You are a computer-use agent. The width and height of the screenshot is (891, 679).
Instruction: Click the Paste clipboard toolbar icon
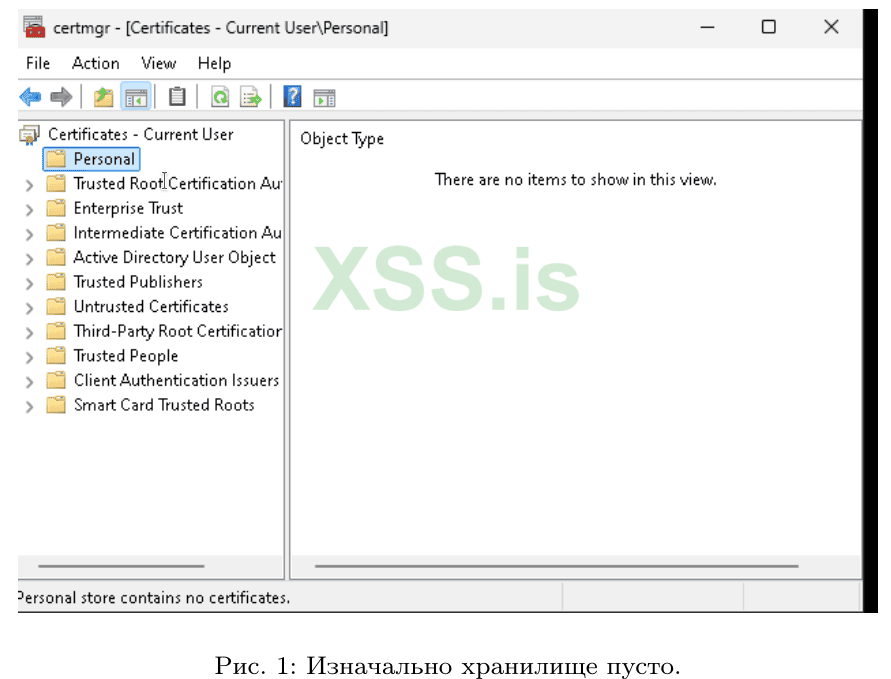tap(177, 97)
